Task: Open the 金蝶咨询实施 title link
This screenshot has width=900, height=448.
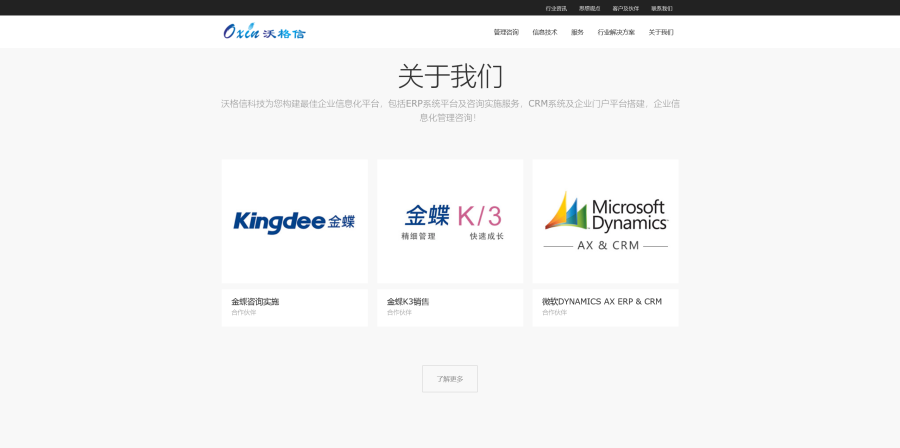Action: click(255, 301)
